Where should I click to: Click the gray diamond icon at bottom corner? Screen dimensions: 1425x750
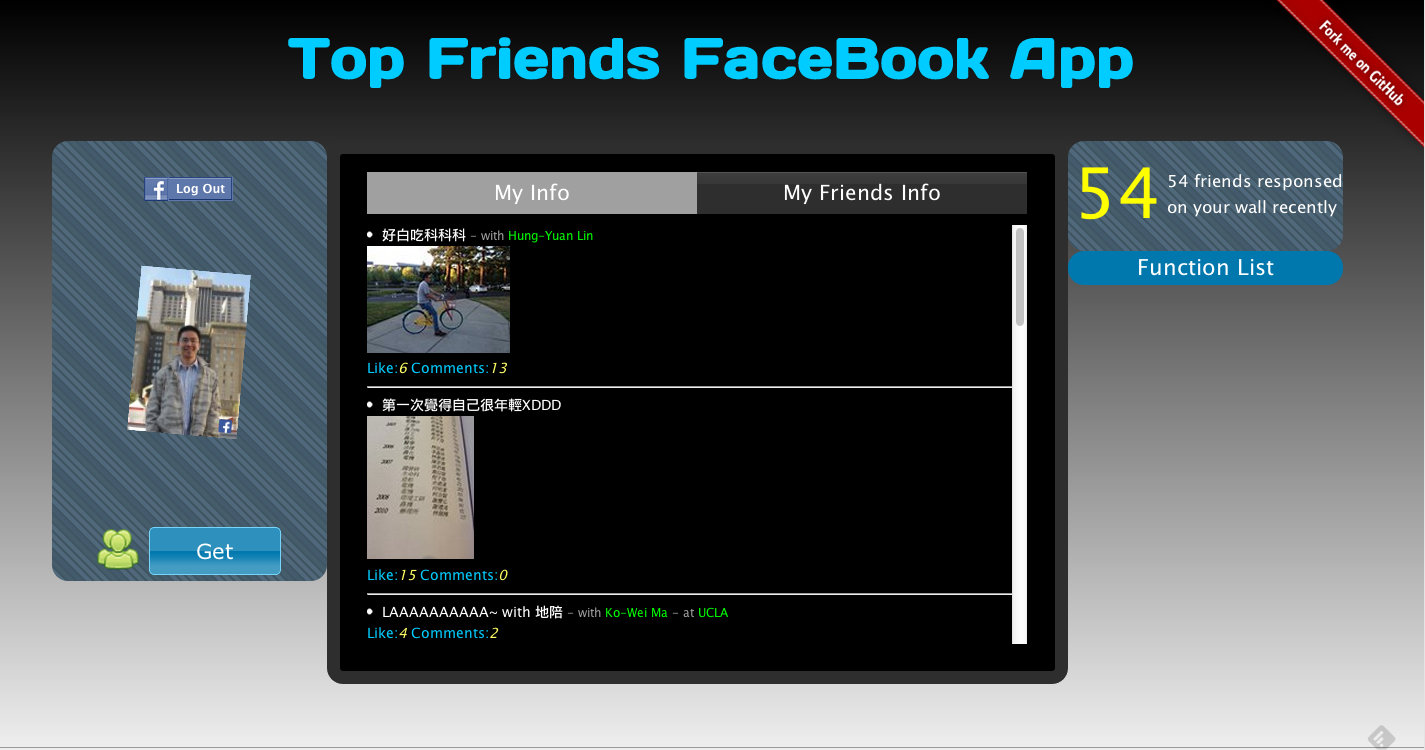[1381, 737]
